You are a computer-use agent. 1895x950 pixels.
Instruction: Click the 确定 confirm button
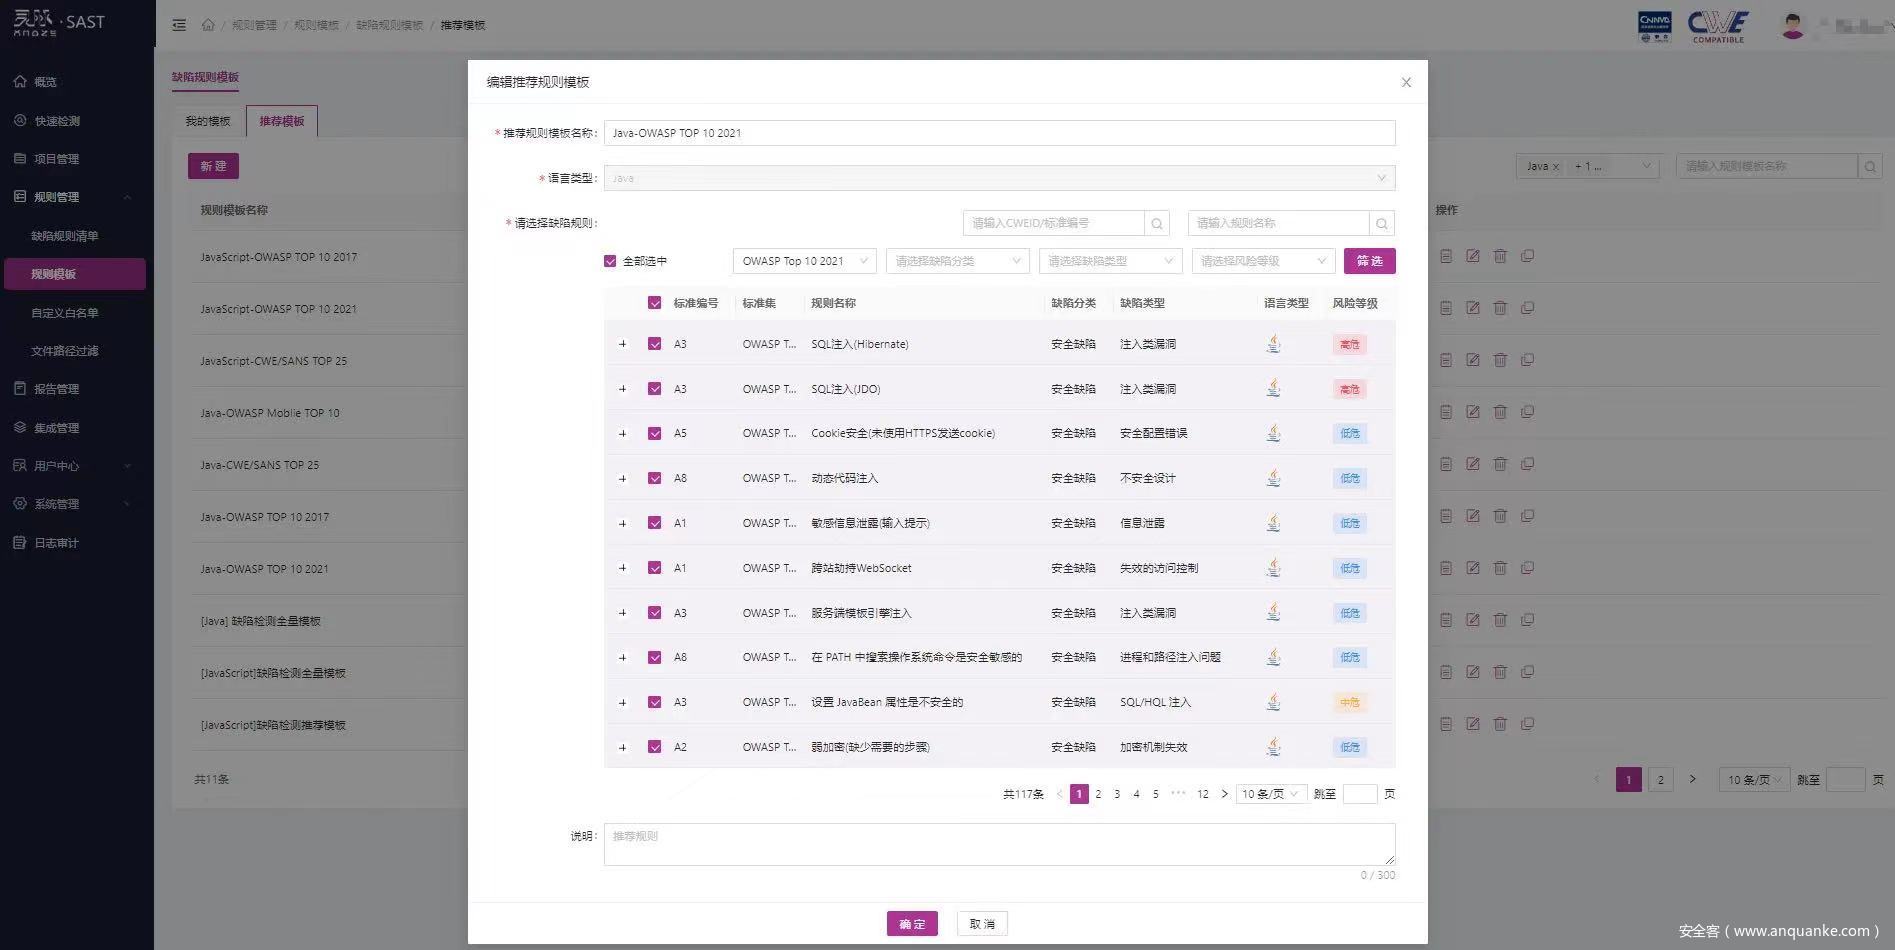(x=911, y=924)
